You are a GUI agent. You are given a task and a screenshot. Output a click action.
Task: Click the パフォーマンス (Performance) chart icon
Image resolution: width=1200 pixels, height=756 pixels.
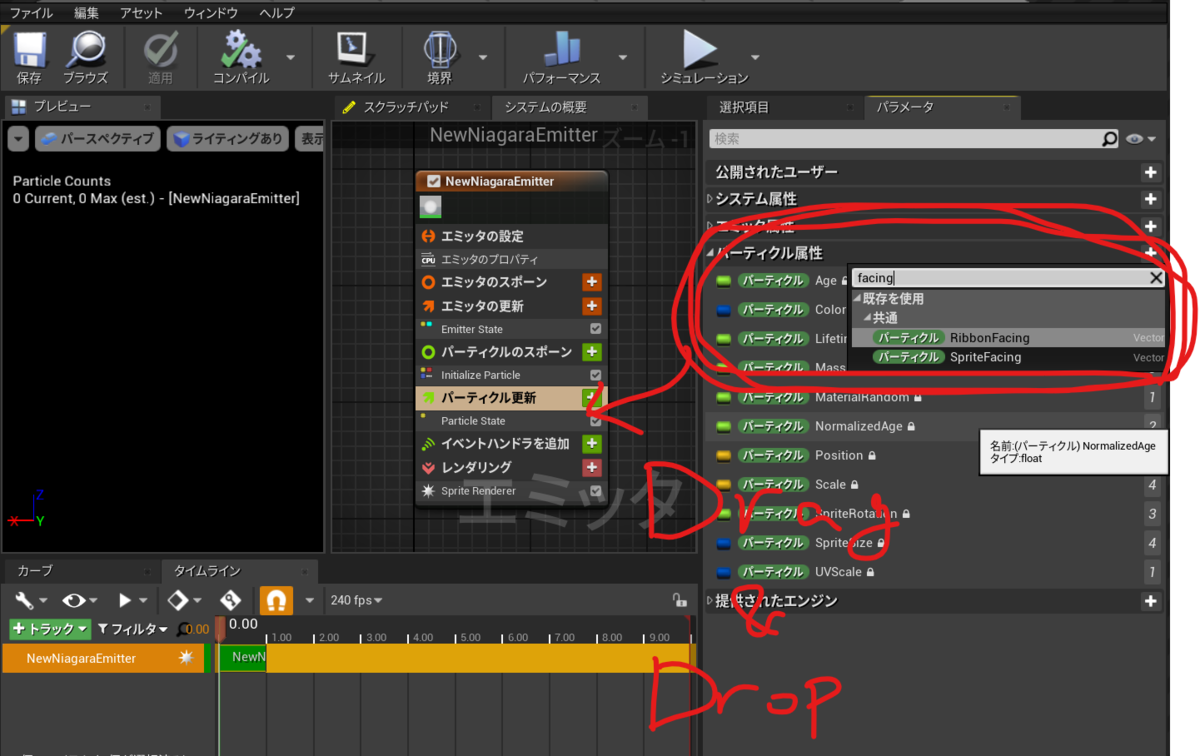pos(561,51)
